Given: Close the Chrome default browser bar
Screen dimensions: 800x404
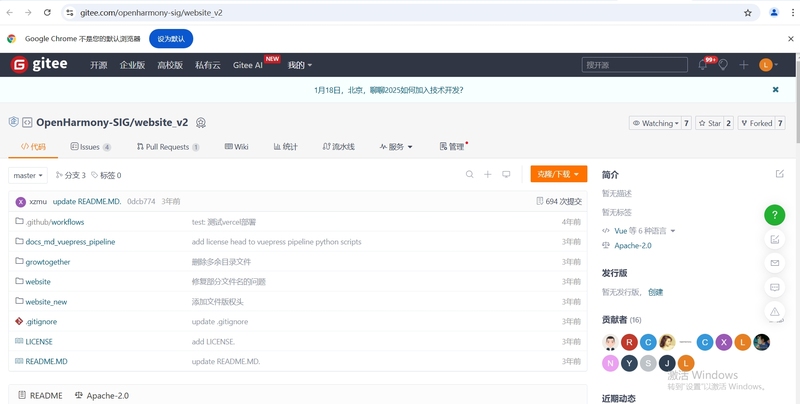Looking at the screenshot, I should pos(790,39).
